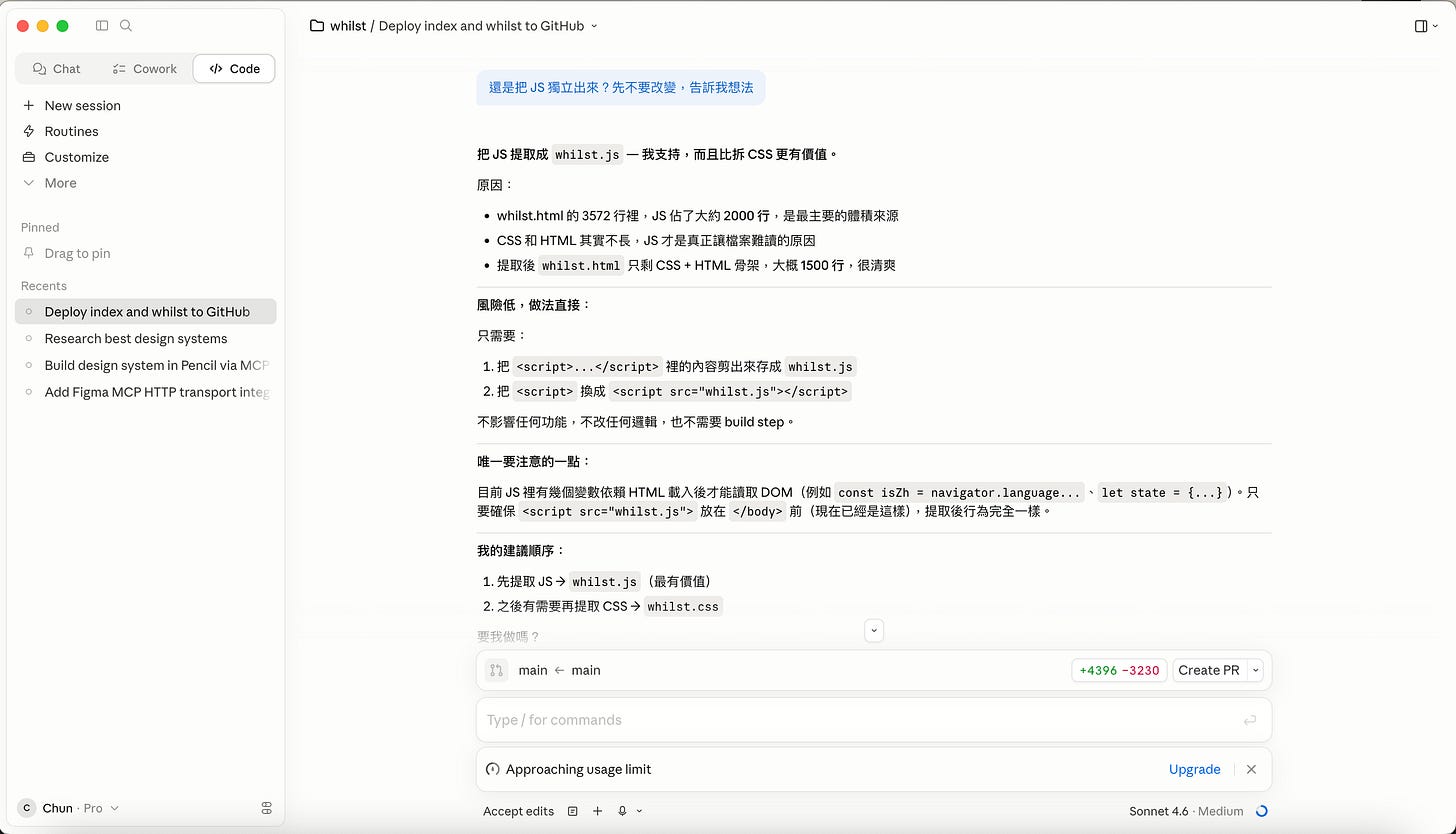This screenshot has height=834, width=1456.
Task: Click the '我的建議順序：' heading
Action: pos(522,551)
